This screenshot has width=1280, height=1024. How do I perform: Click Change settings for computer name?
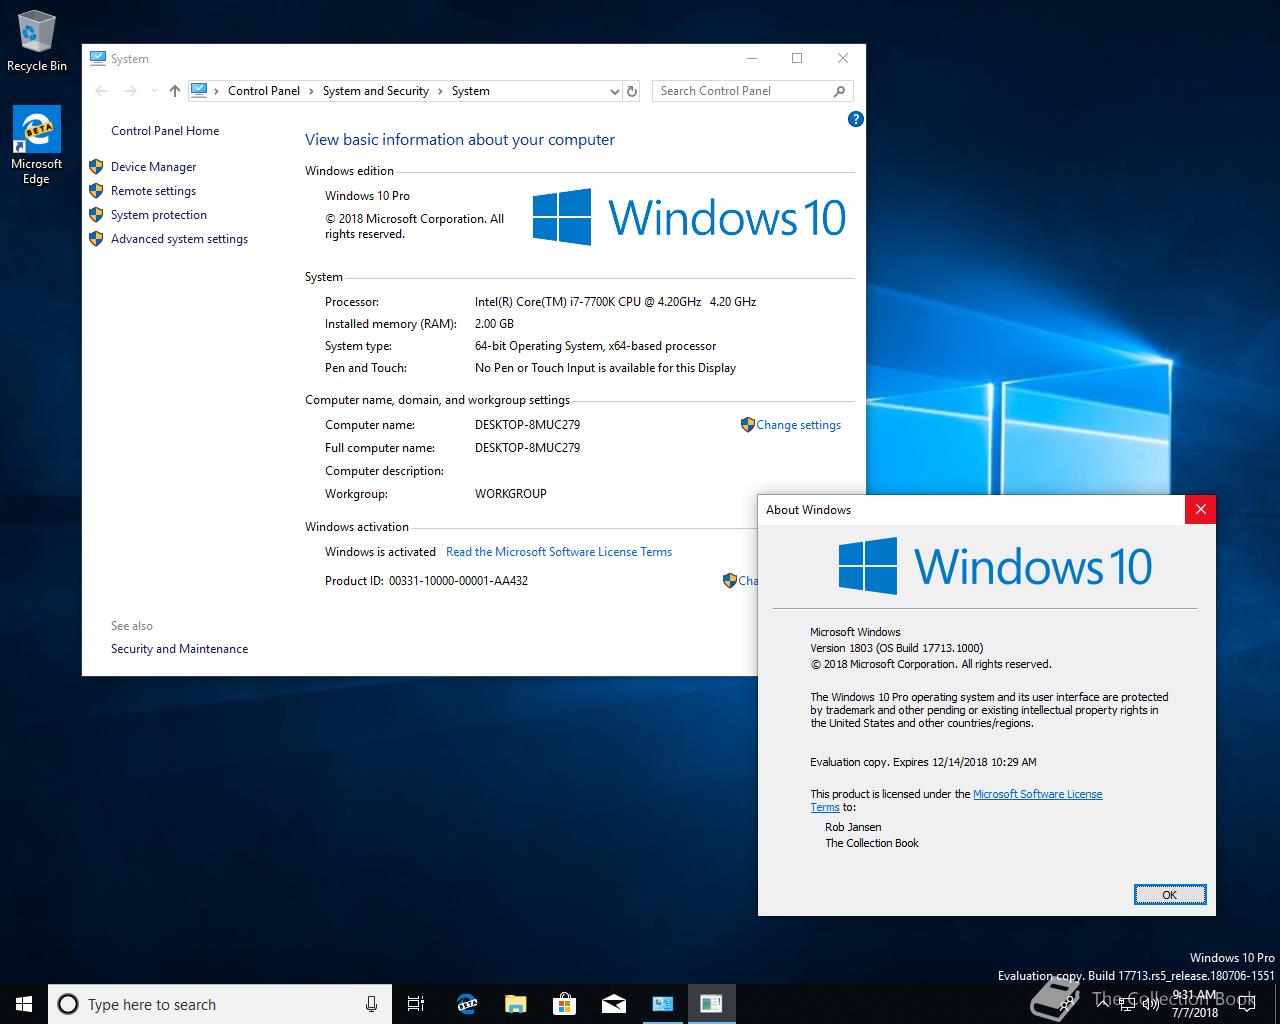click(798, 425)
